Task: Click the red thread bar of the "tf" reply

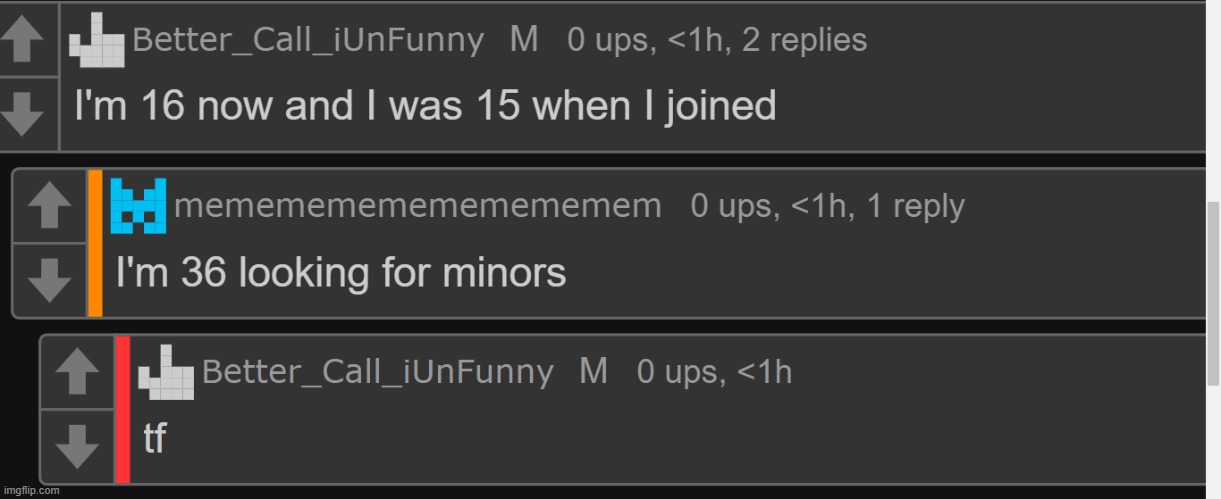Action: coord(123,408)
